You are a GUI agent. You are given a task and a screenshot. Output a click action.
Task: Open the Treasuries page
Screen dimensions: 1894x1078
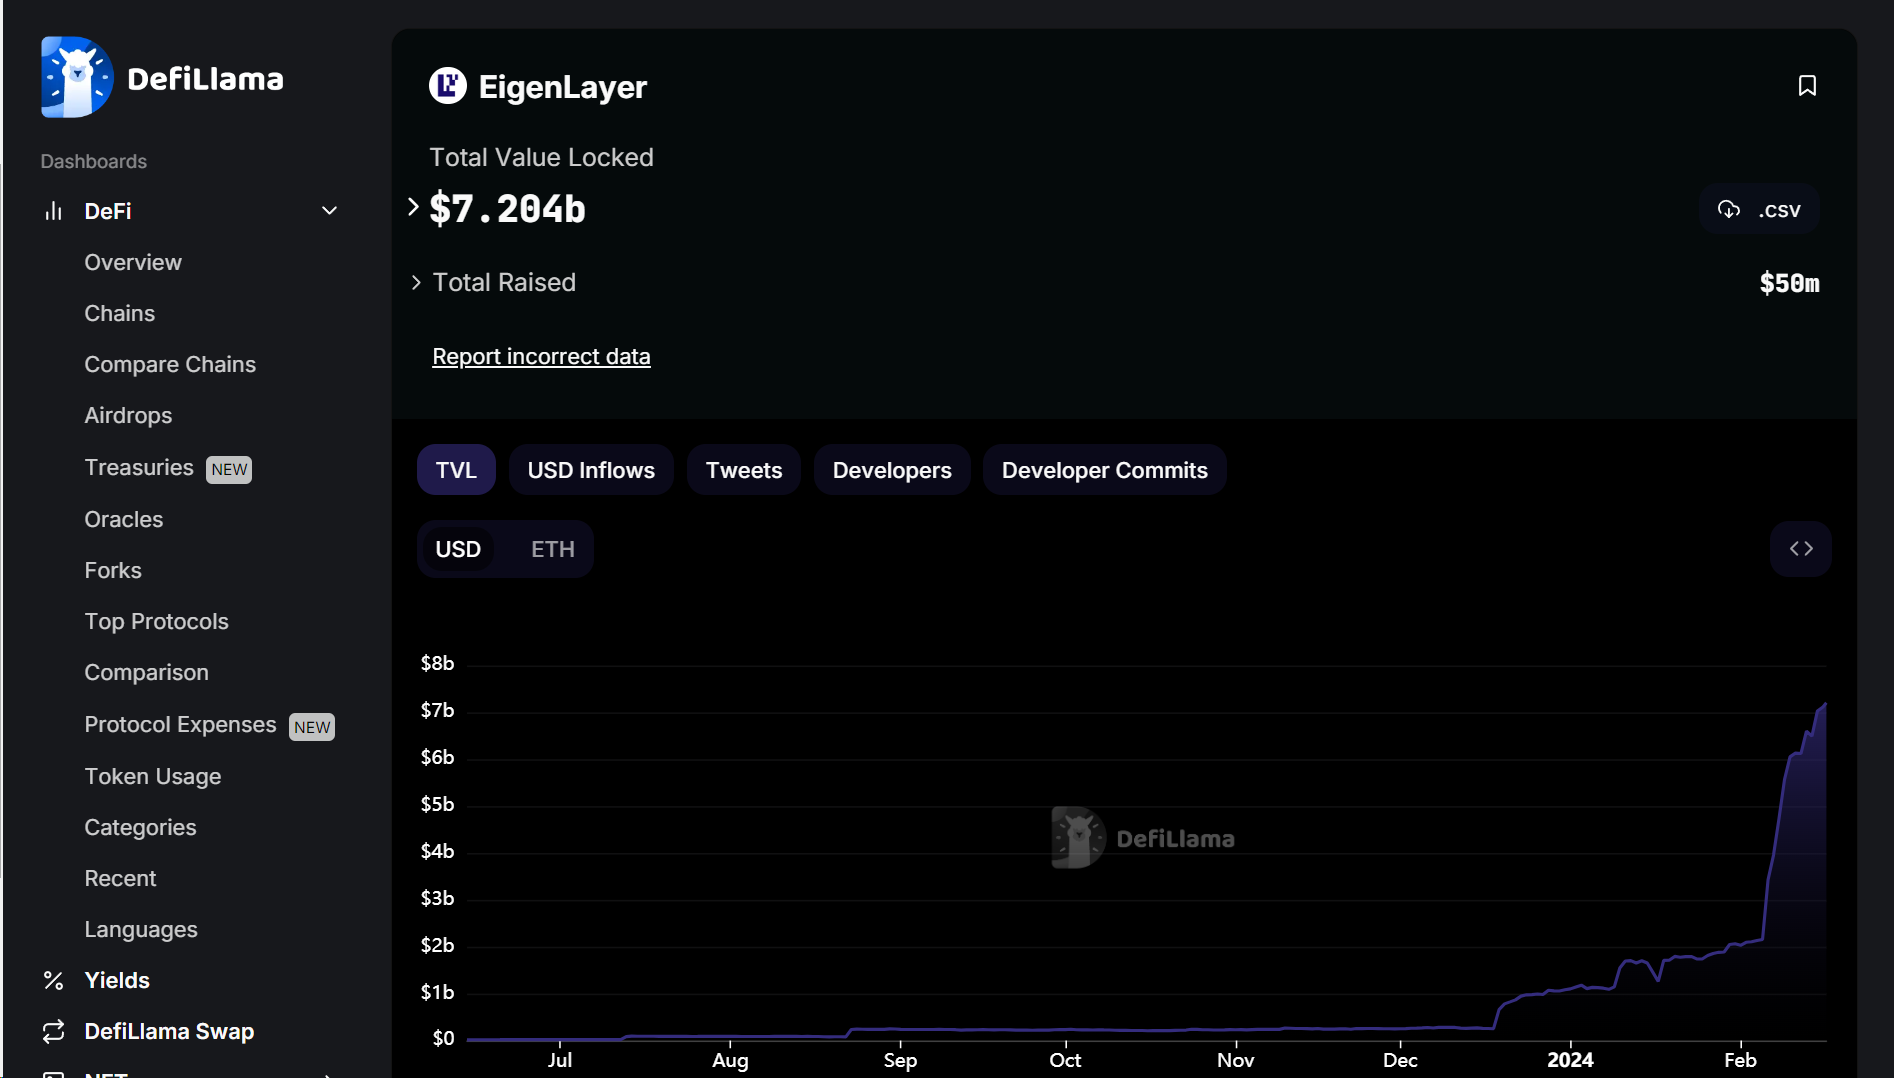coord(139,468)
